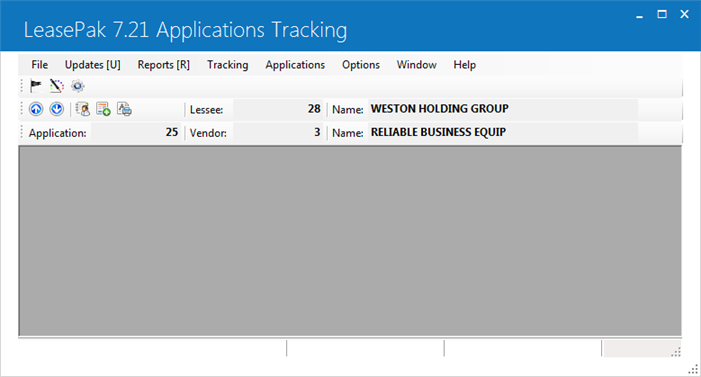This screenshot has width=701, height=377.
Task: Click the notebook with person icon
Action: pos(83,109)
